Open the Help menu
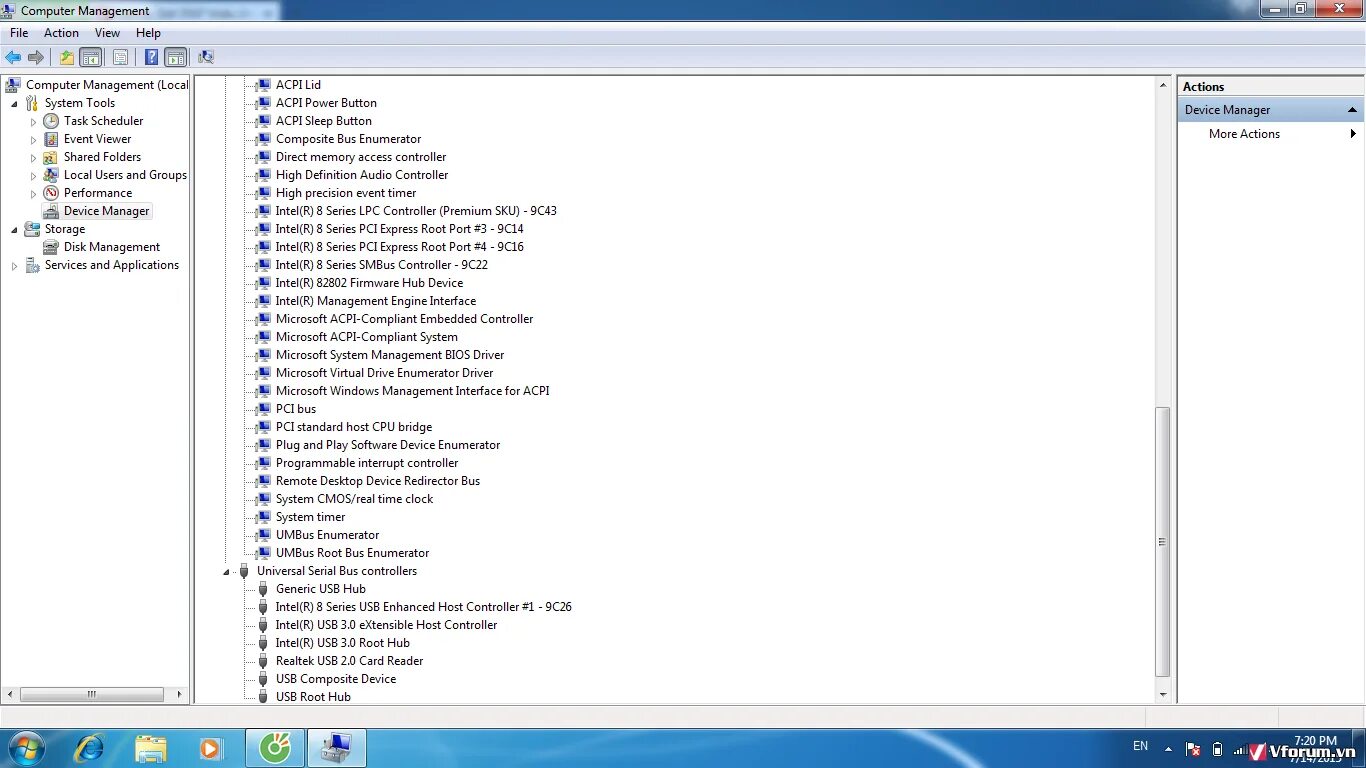The height and width of the screenshot is (768, 1366). tap(148, 33)
